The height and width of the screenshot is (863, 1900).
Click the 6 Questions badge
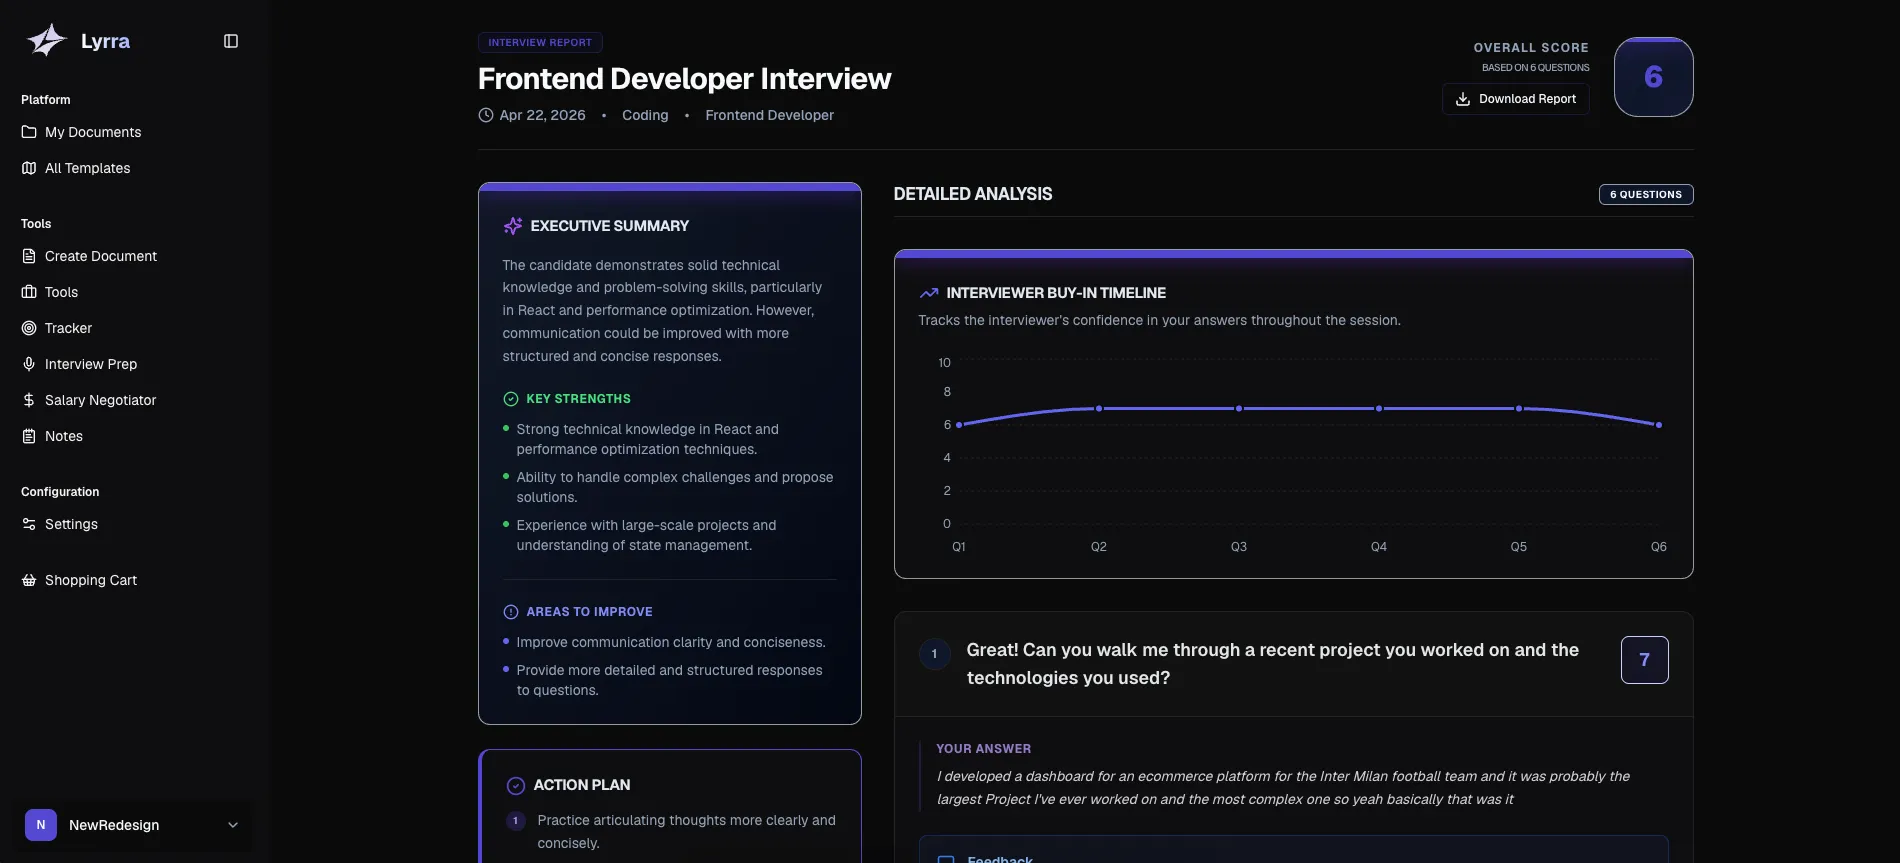pyautogui.click(x=1645, y=195)
